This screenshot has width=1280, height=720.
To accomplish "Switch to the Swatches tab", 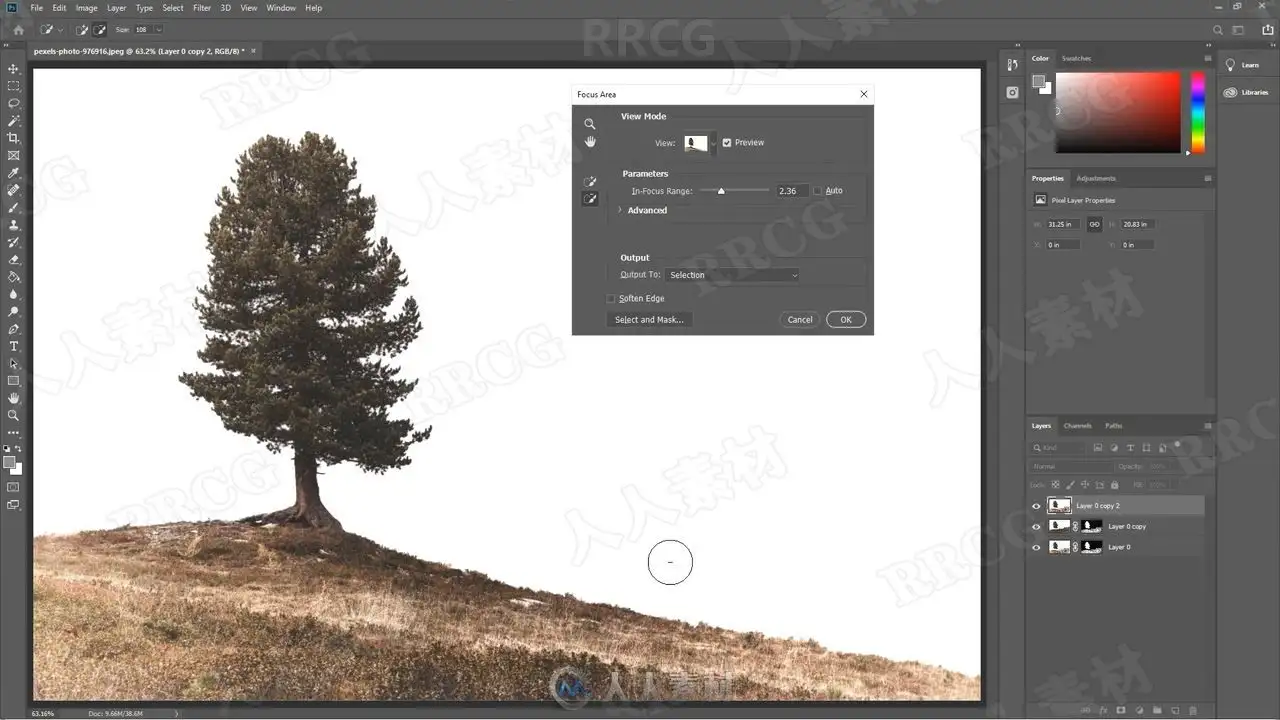I will pos(1076,59).
